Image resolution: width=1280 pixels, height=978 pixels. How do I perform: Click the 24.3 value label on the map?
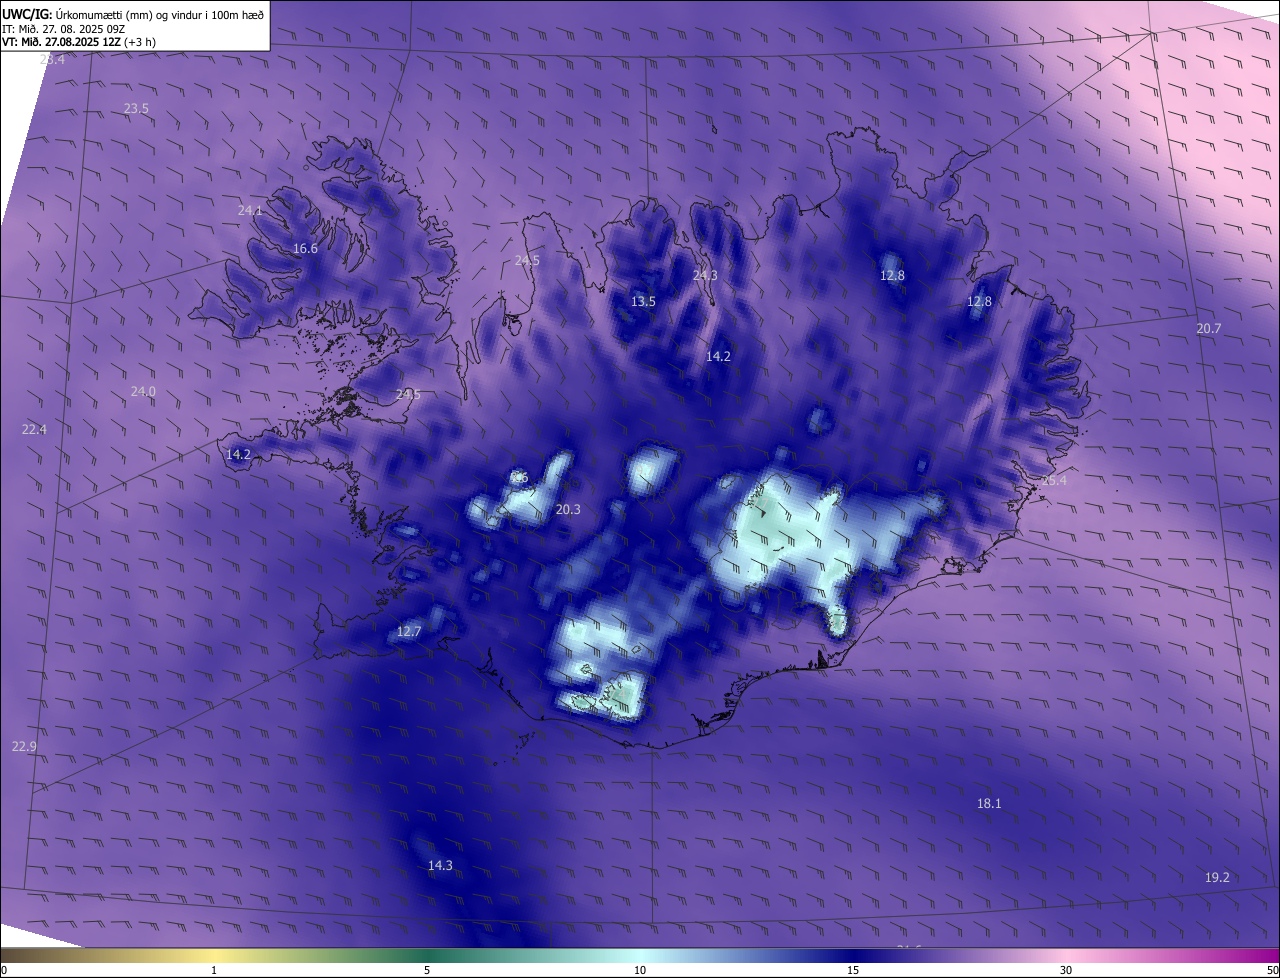pos(705,275)
